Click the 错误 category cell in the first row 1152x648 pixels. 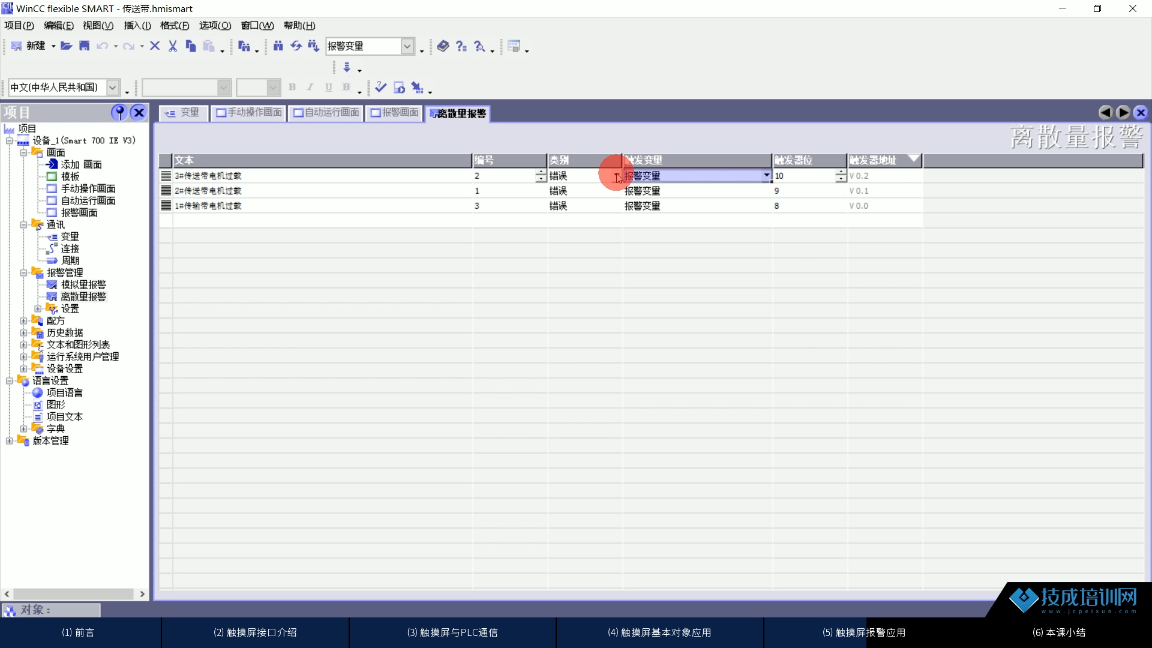point(584,176)
